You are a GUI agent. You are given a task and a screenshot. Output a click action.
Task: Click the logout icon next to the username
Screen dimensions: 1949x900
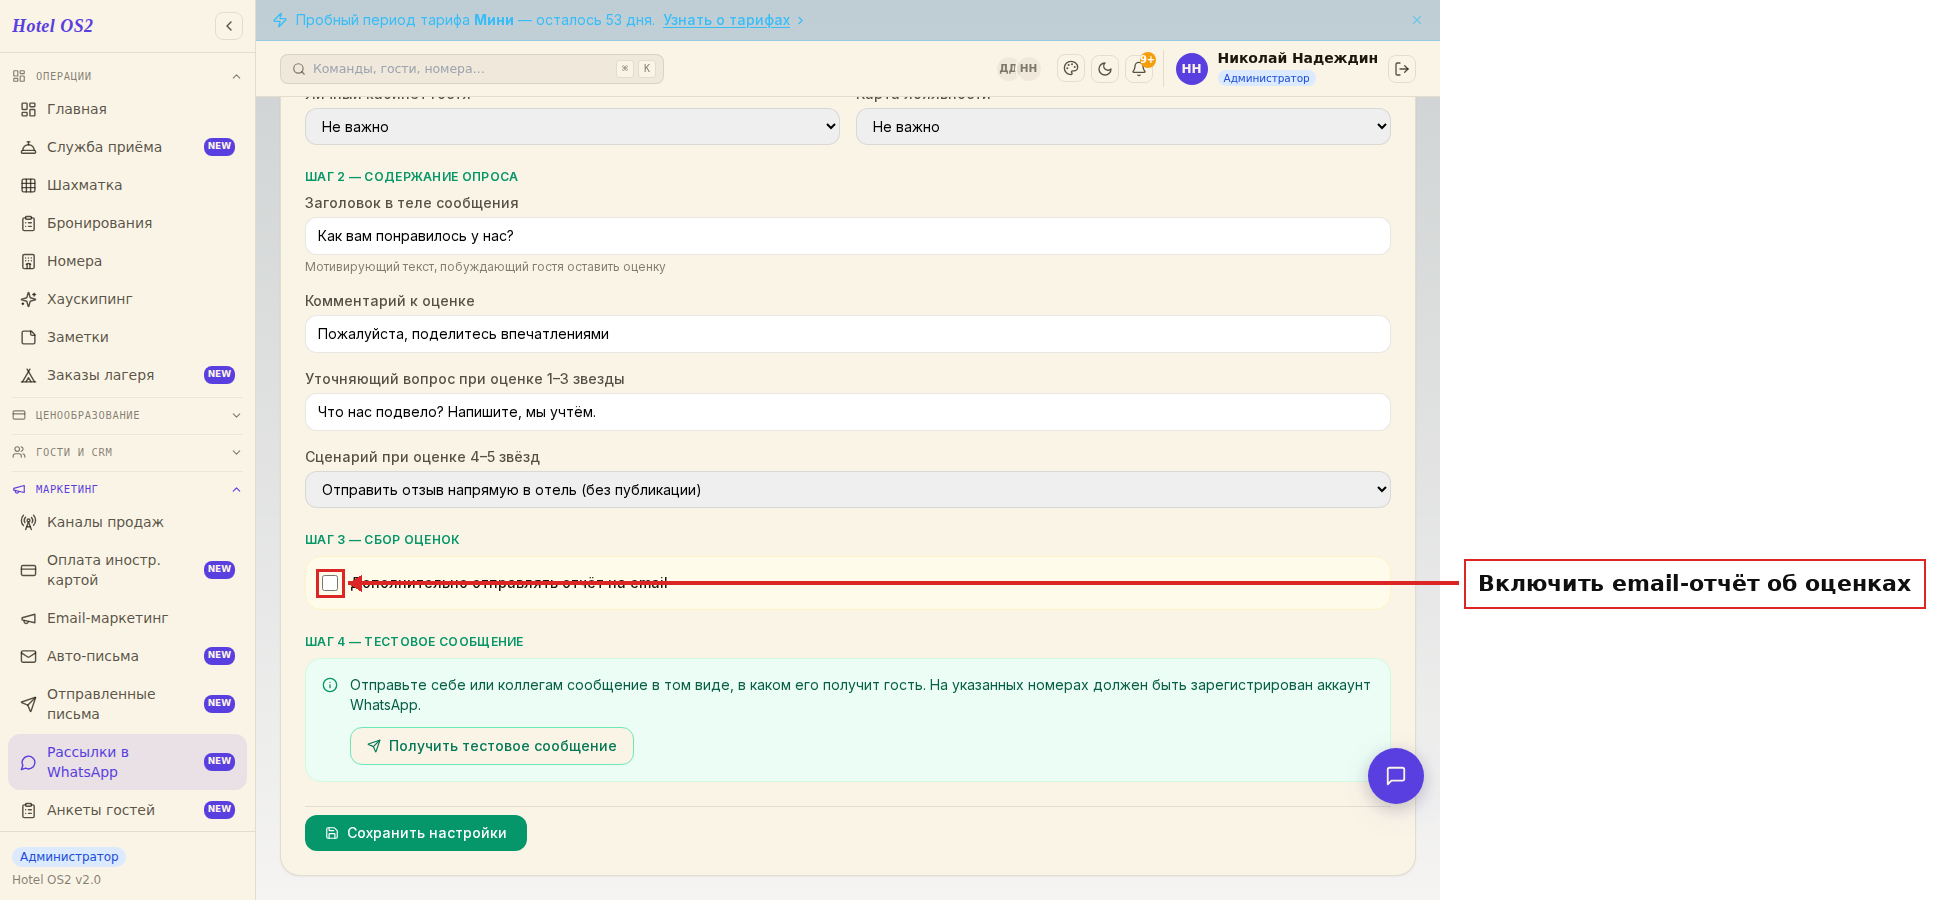[x=1402, y=69]
